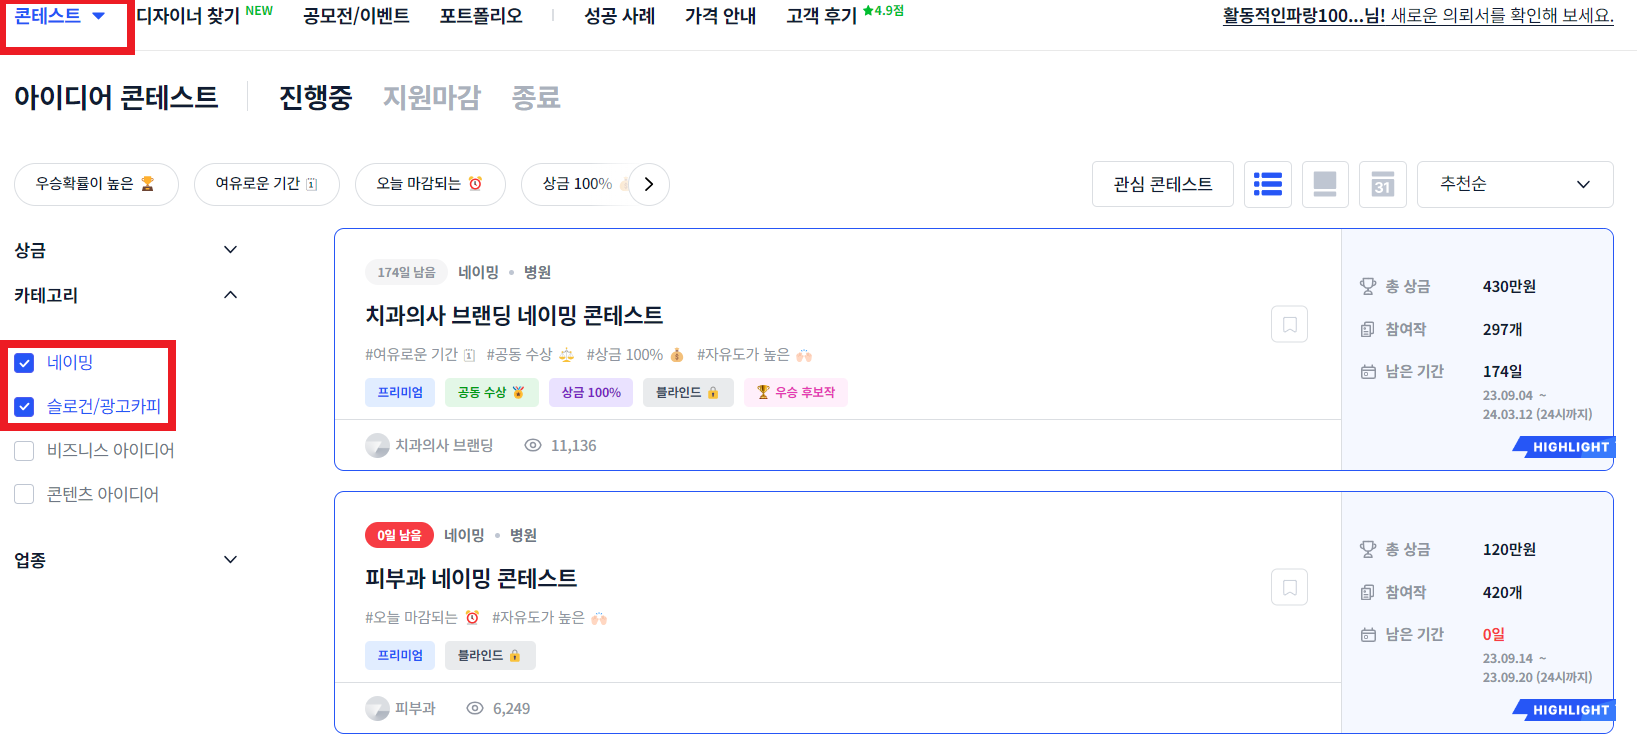Click 피부과 profile avatar
The image size is (1637, 749).
[377, 709]
